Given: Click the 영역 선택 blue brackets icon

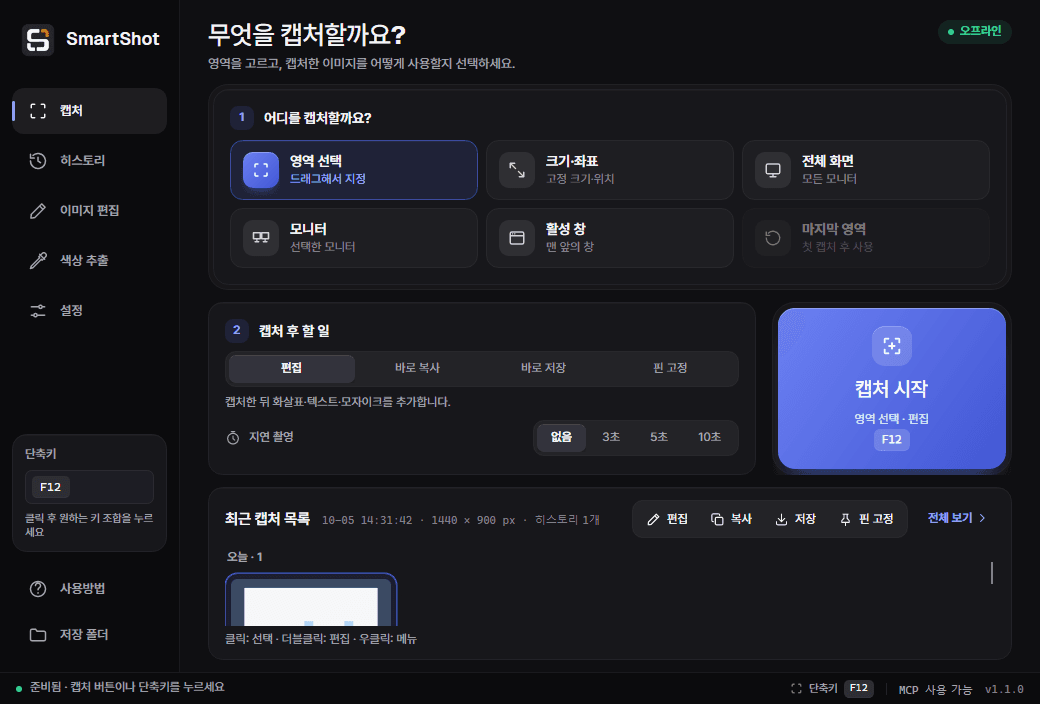Looking at the screenshot, I should [261, 170].
